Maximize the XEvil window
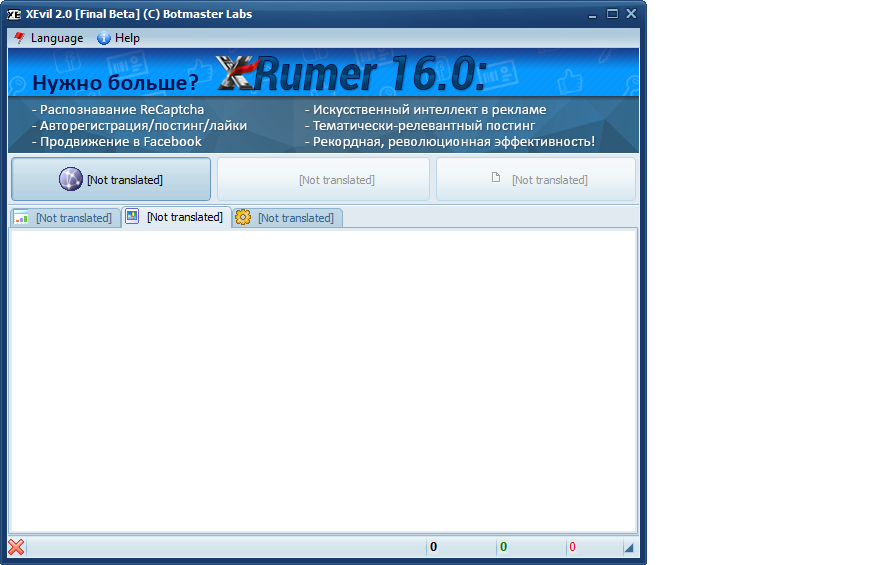 (612, 14)
